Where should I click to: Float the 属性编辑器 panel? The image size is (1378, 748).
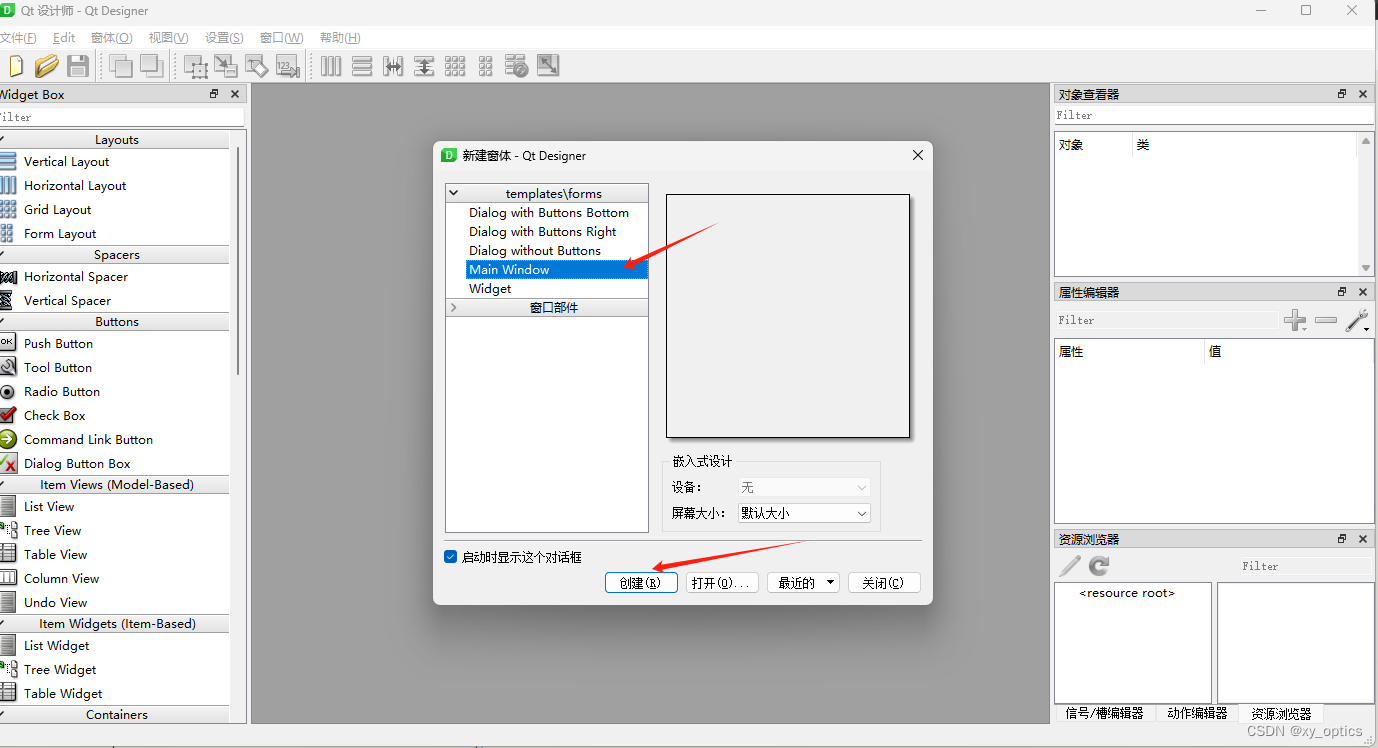pyautogui.click(x=1342, y=292)
